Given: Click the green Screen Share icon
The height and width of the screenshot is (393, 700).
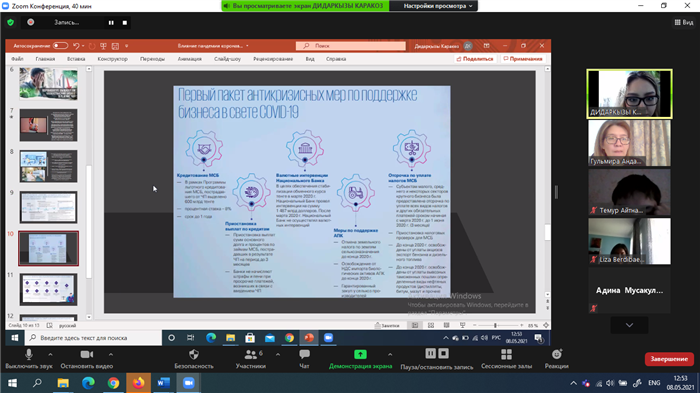Looking at the screenshot, I should click(360, 355).
